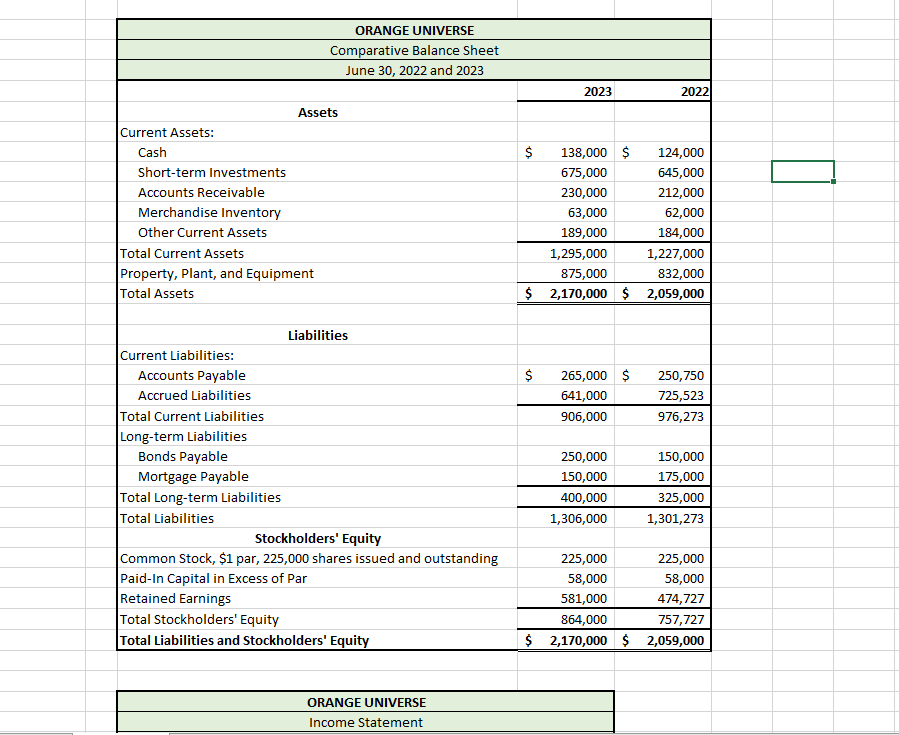Click the ORANGE UNIVERSE title cell

point(414,30)
